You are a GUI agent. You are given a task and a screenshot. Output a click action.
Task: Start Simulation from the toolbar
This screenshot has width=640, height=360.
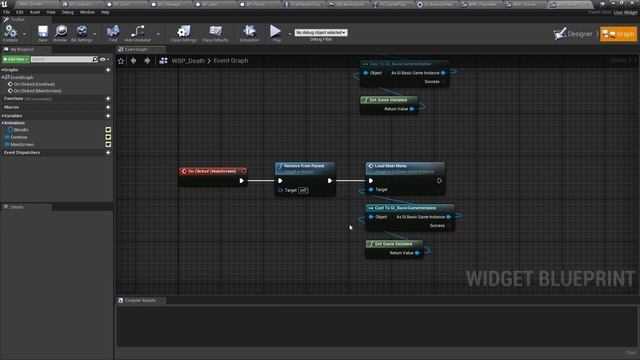(x=249, y=33)
